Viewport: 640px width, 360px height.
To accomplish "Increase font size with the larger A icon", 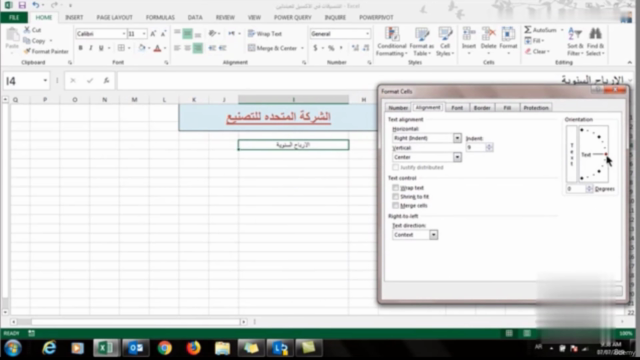I will (x=153, y=34).
